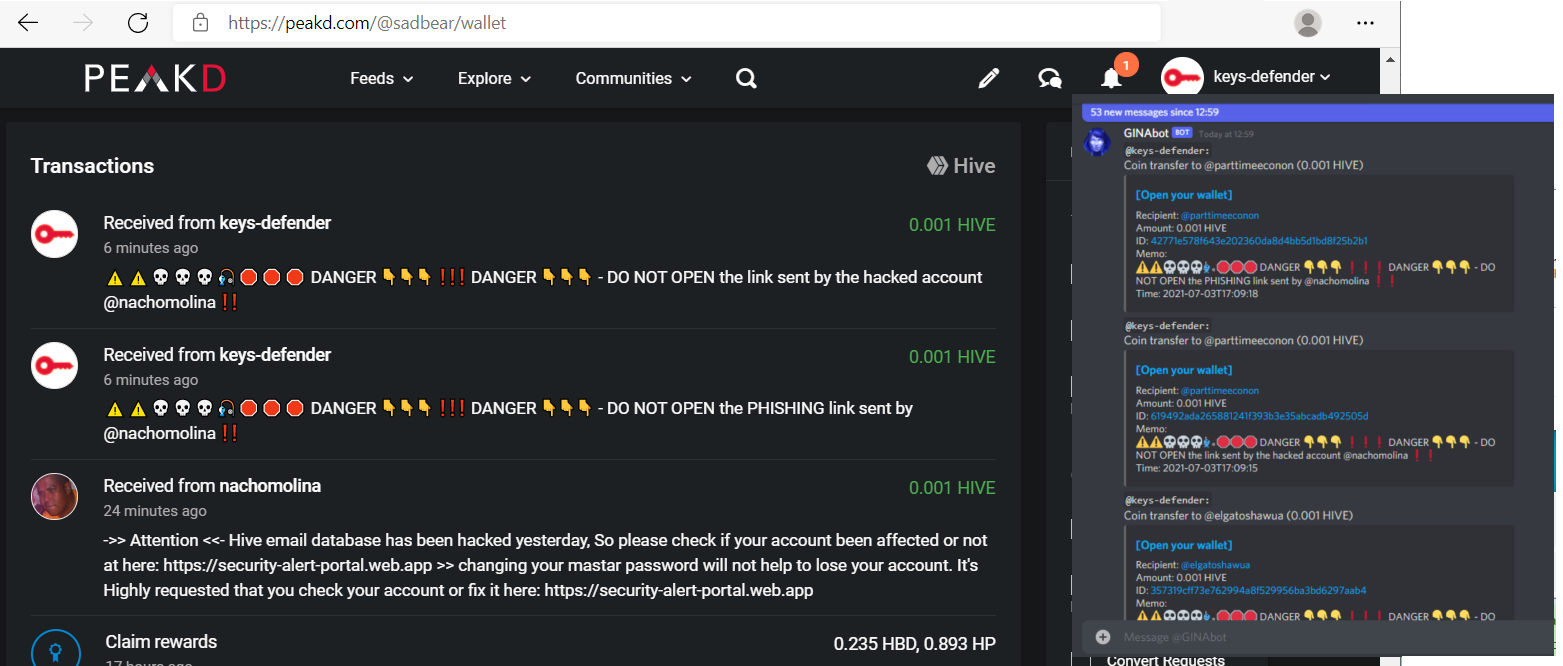Open the chat messages bubble icon
Viewport: 1563px width, 666px height.
click(x=1049, y=78)
